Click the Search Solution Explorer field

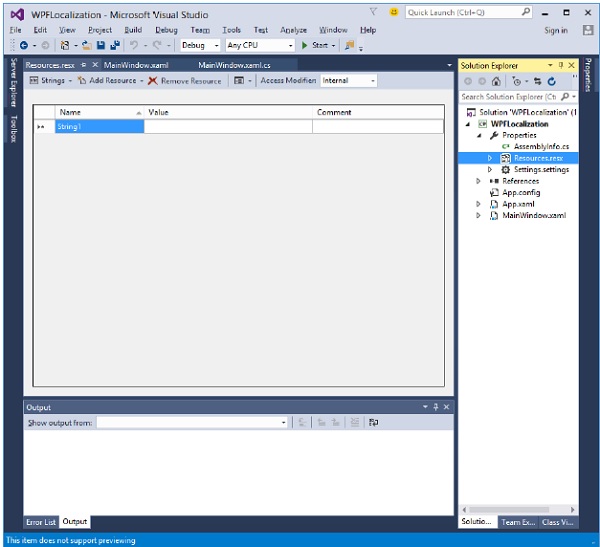pos(509,98)
